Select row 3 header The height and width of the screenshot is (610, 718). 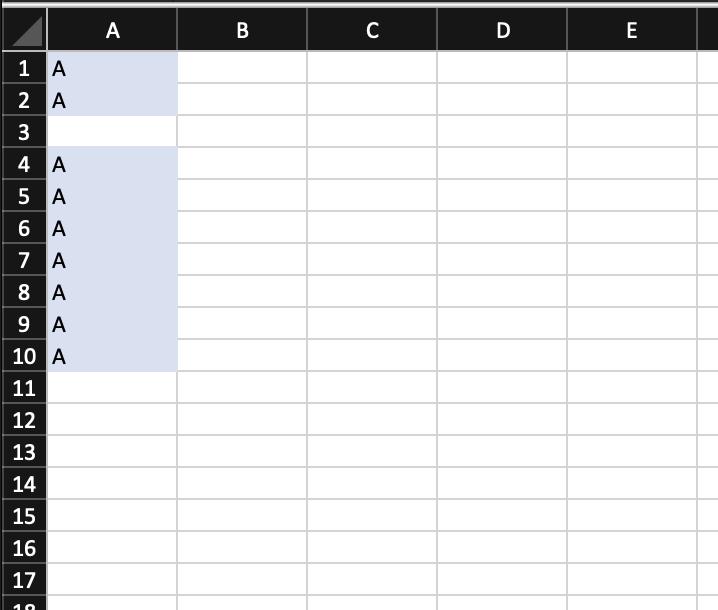point(24,132)
